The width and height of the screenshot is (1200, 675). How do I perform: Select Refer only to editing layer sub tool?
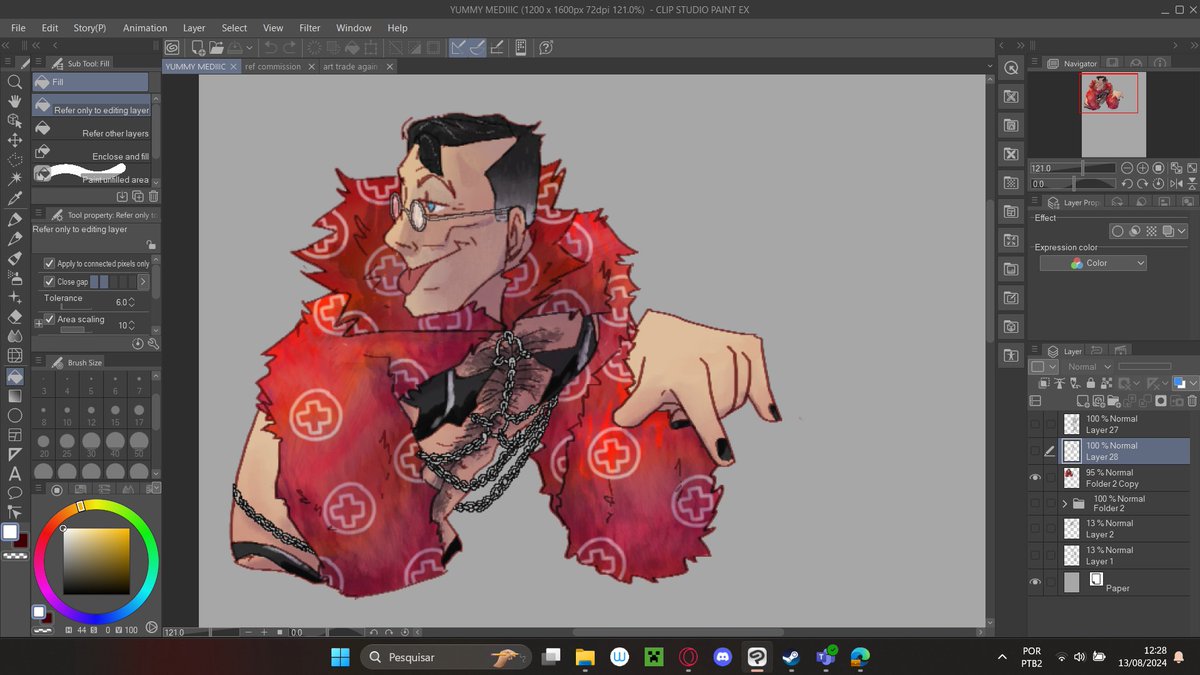(x=92, y=106)
